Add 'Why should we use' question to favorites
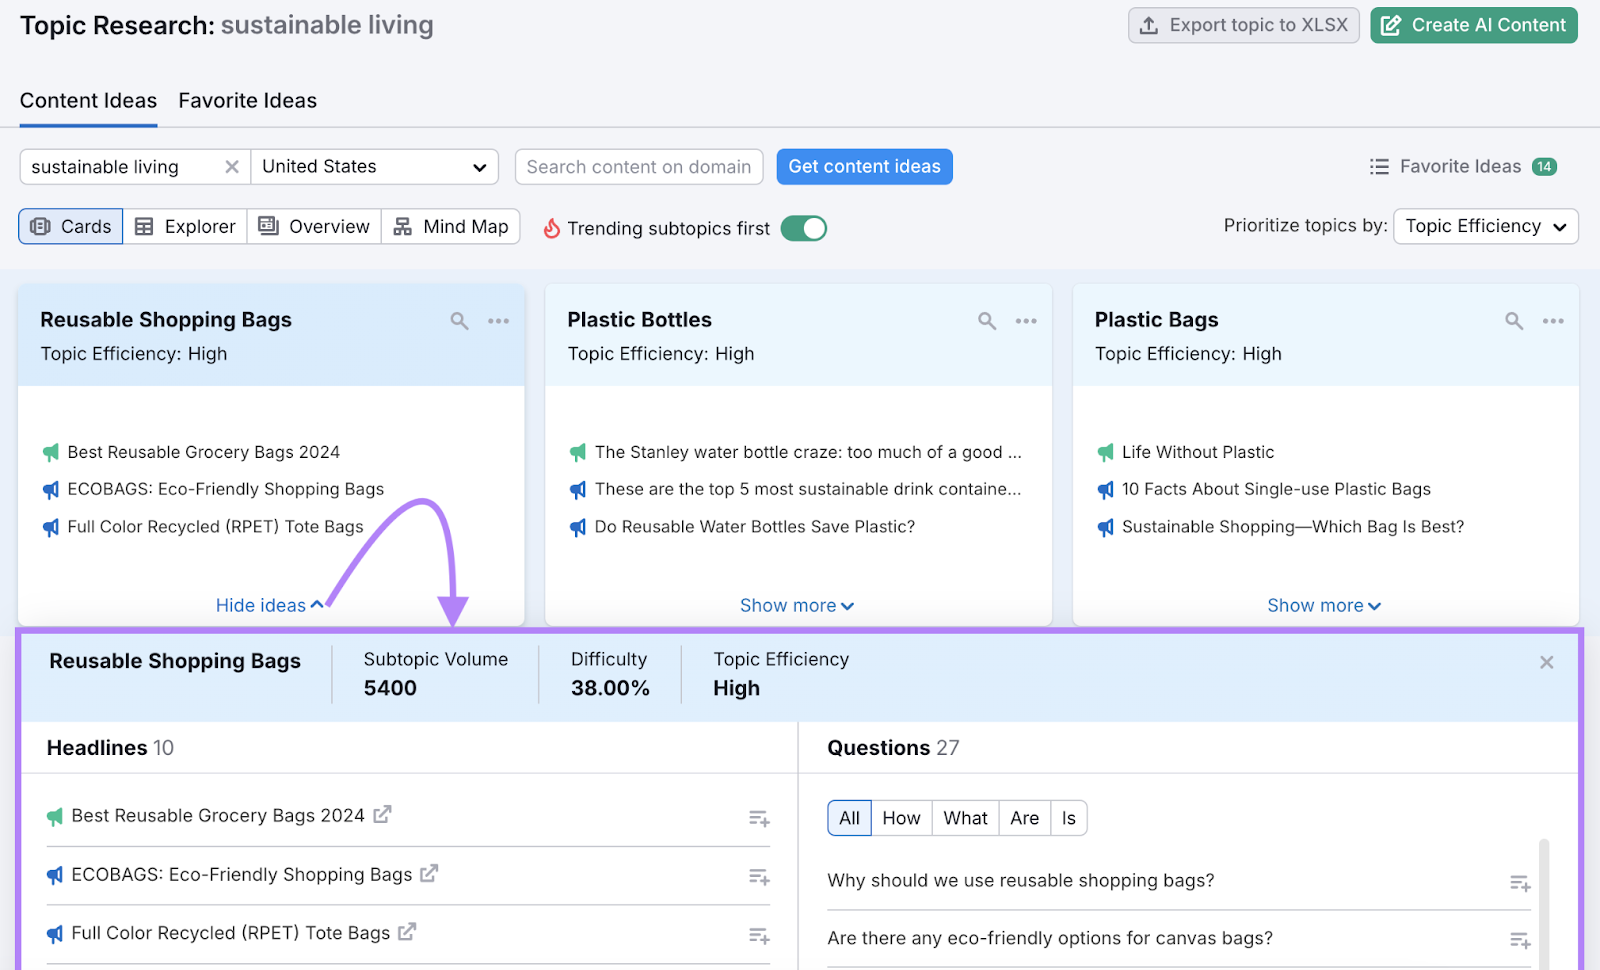The width and height of the screenshot is (1600, 970). pos(1520,883)
